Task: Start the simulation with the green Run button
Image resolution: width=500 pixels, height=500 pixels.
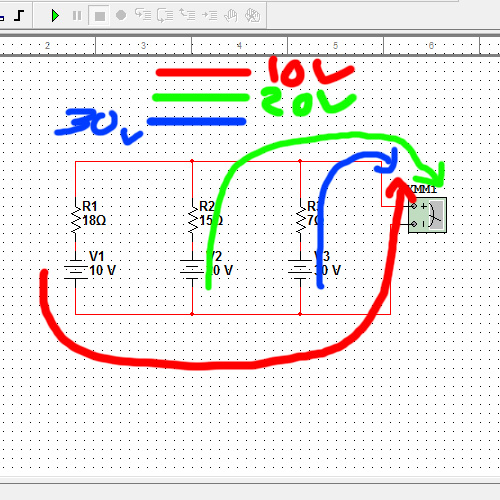Action: click(x=55, y=16)
